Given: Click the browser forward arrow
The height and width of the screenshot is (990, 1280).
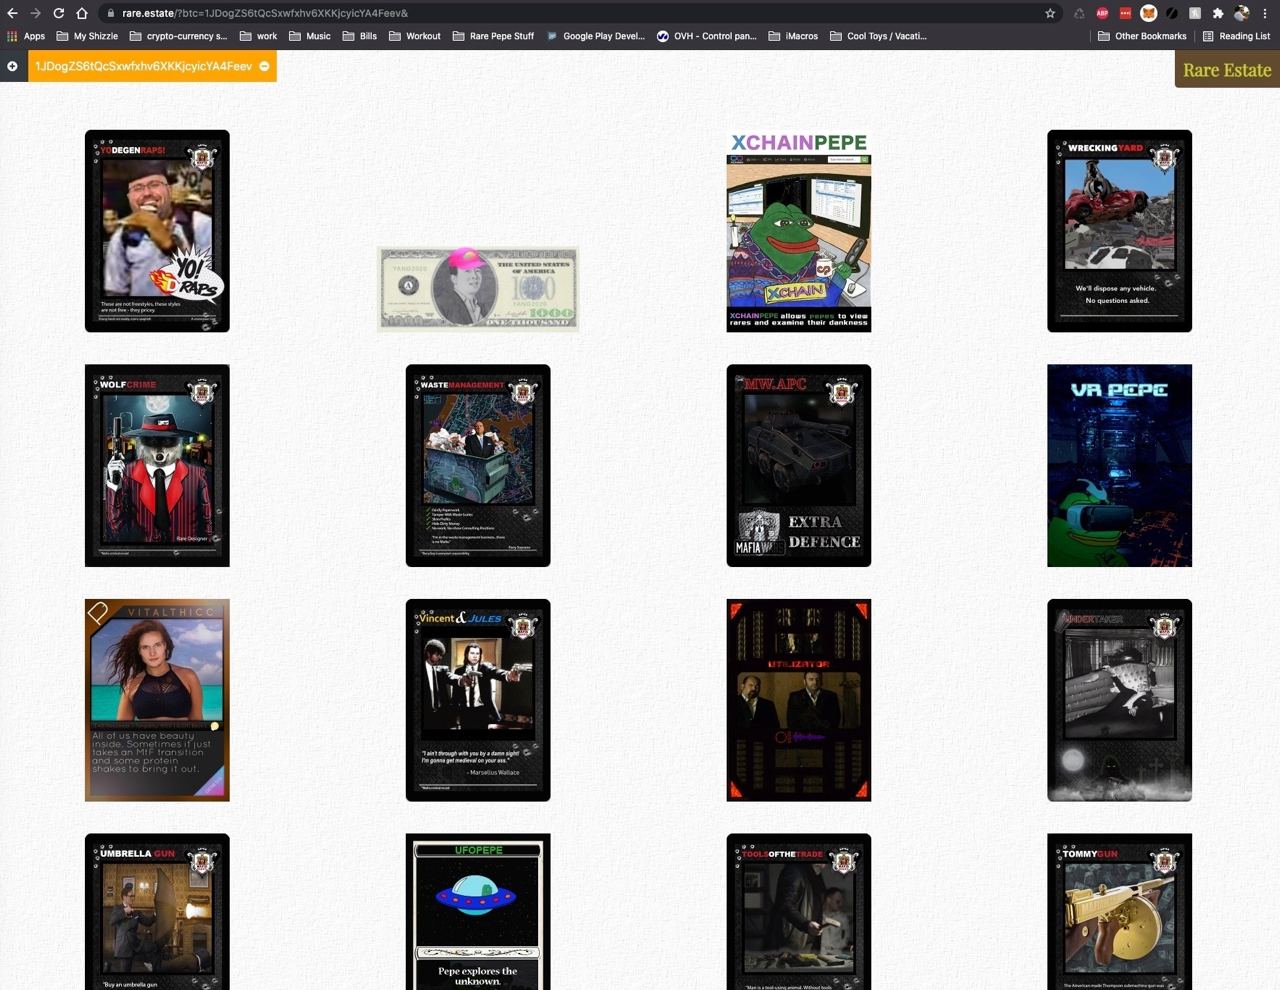Looking at the screenshot, I should [x=35, y=13].
